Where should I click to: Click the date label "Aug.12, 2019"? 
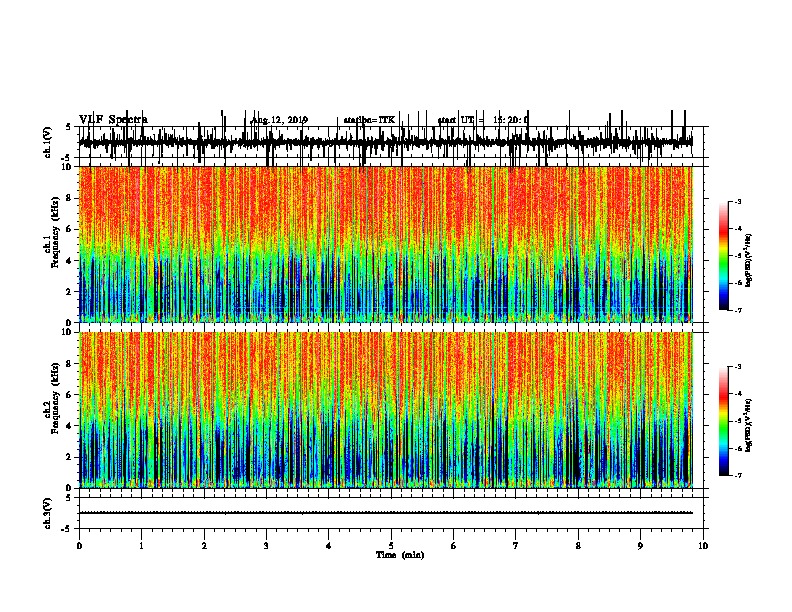click(x=279, y=120)
